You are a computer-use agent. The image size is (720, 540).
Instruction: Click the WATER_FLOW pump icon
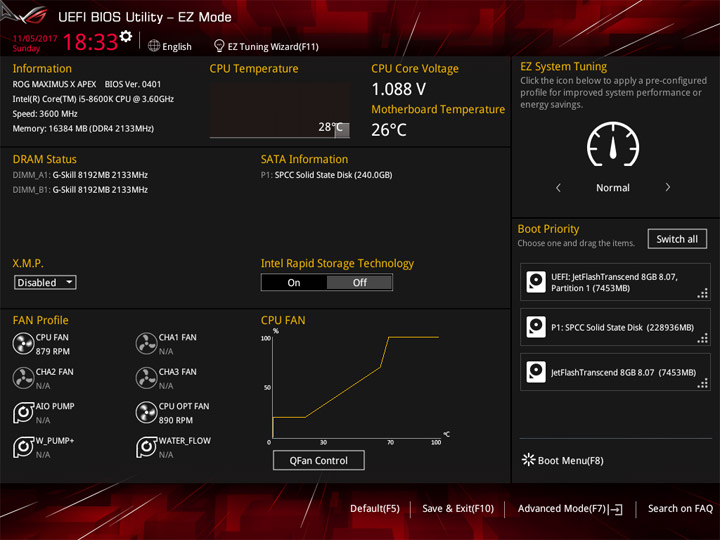point(146,447)
